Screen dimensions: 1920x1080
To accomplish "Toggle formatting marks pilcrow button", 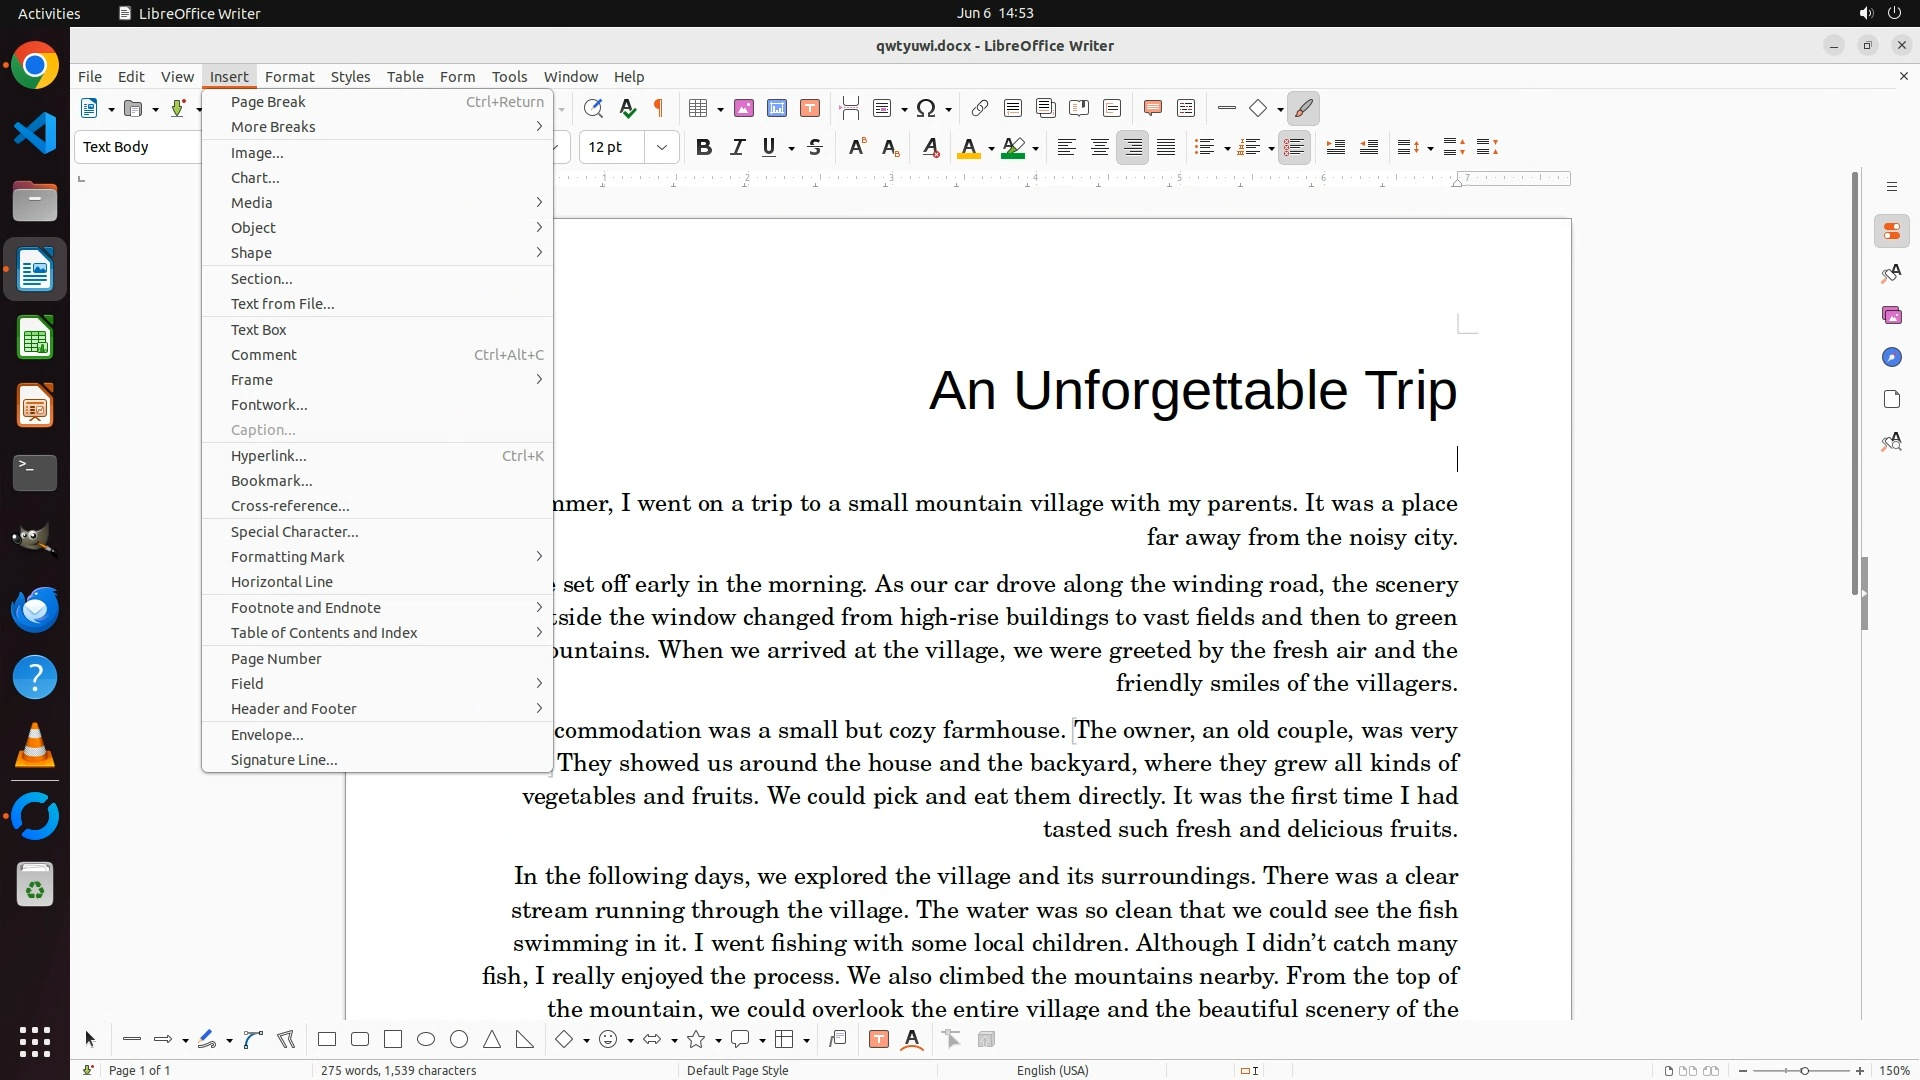I will click(x=659, y=109).
